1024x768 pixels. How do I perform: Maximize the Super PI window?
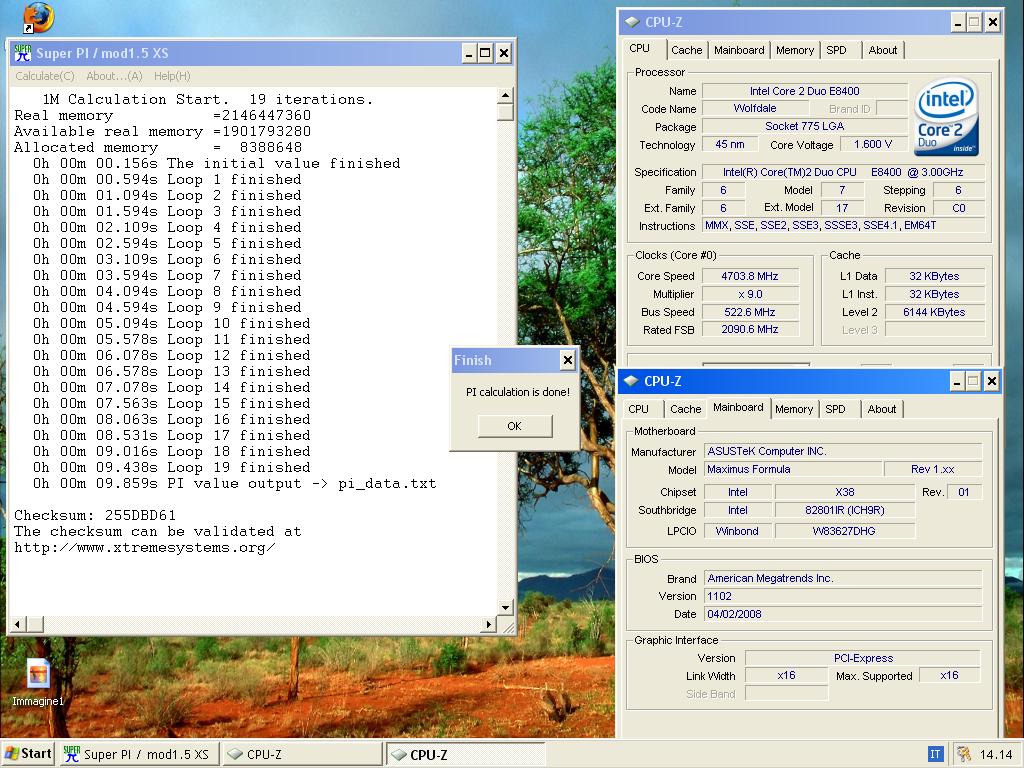click(x=485, y=54)
